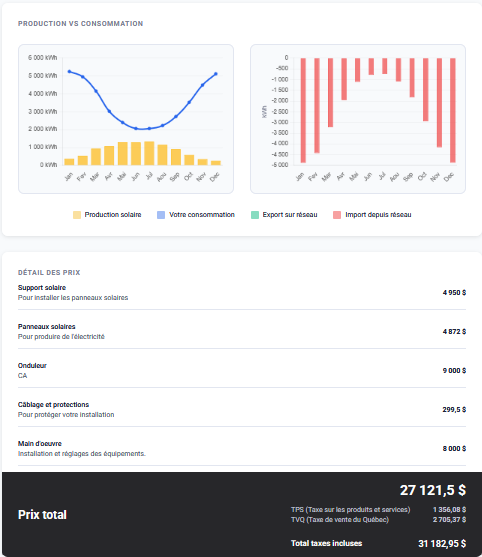Click the Pour protéger votre installation description
The width and height of the screenshot is (482, 557).
pos(66,415)
